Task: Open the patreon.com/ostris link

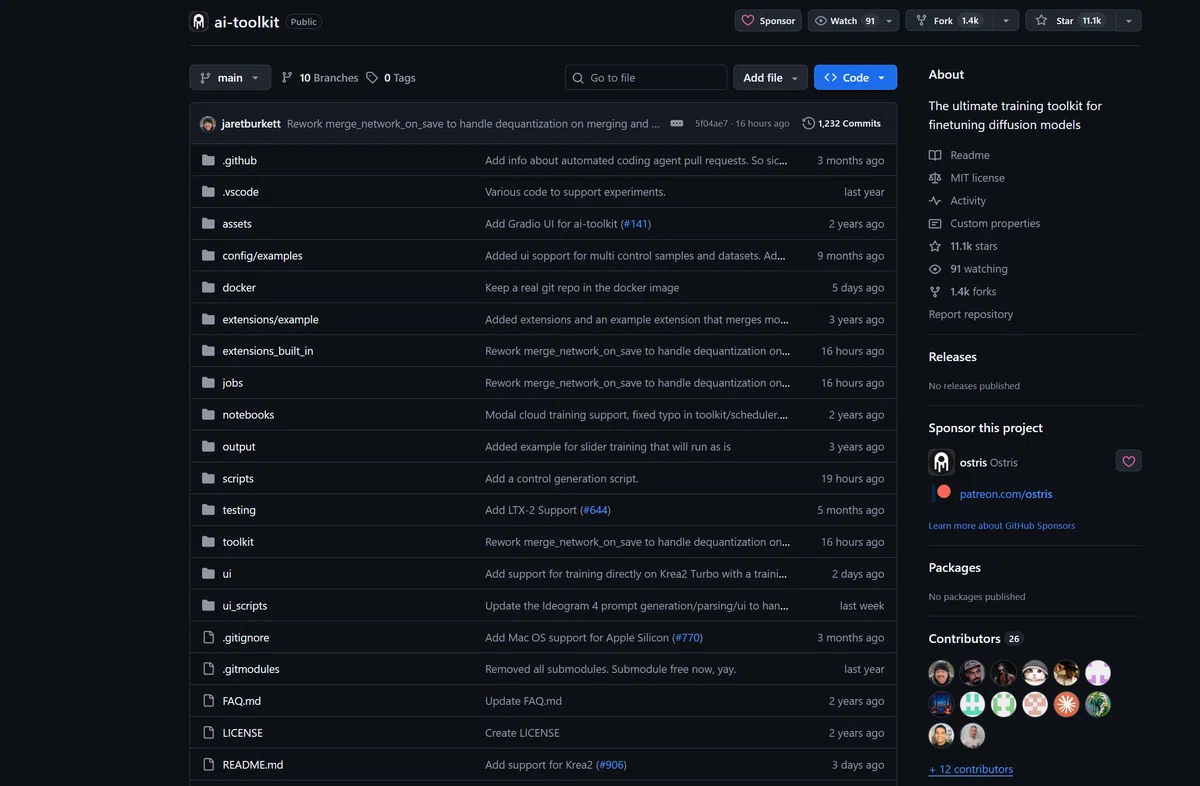Action: tap(1006, 494)
